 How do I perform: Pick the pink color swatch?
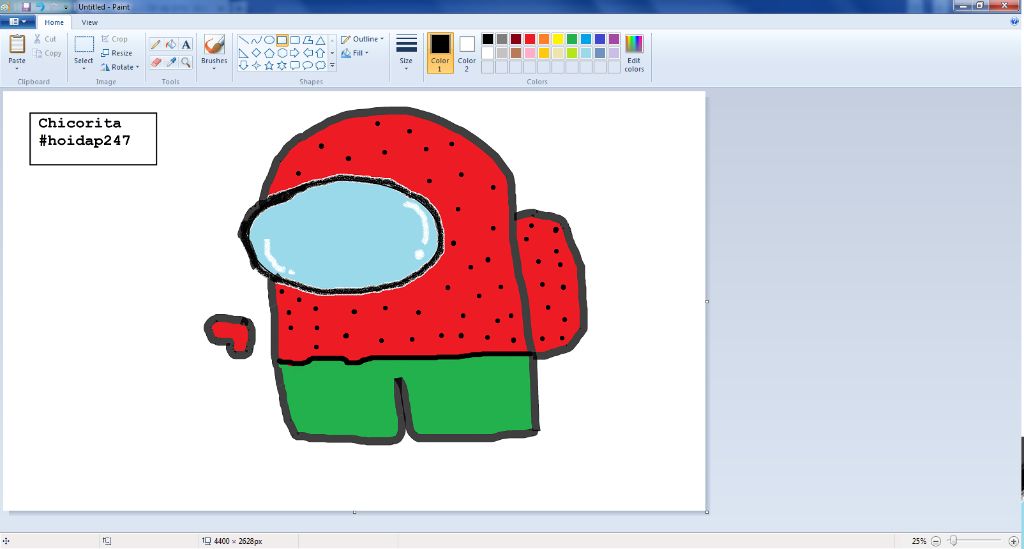[530, 53]
